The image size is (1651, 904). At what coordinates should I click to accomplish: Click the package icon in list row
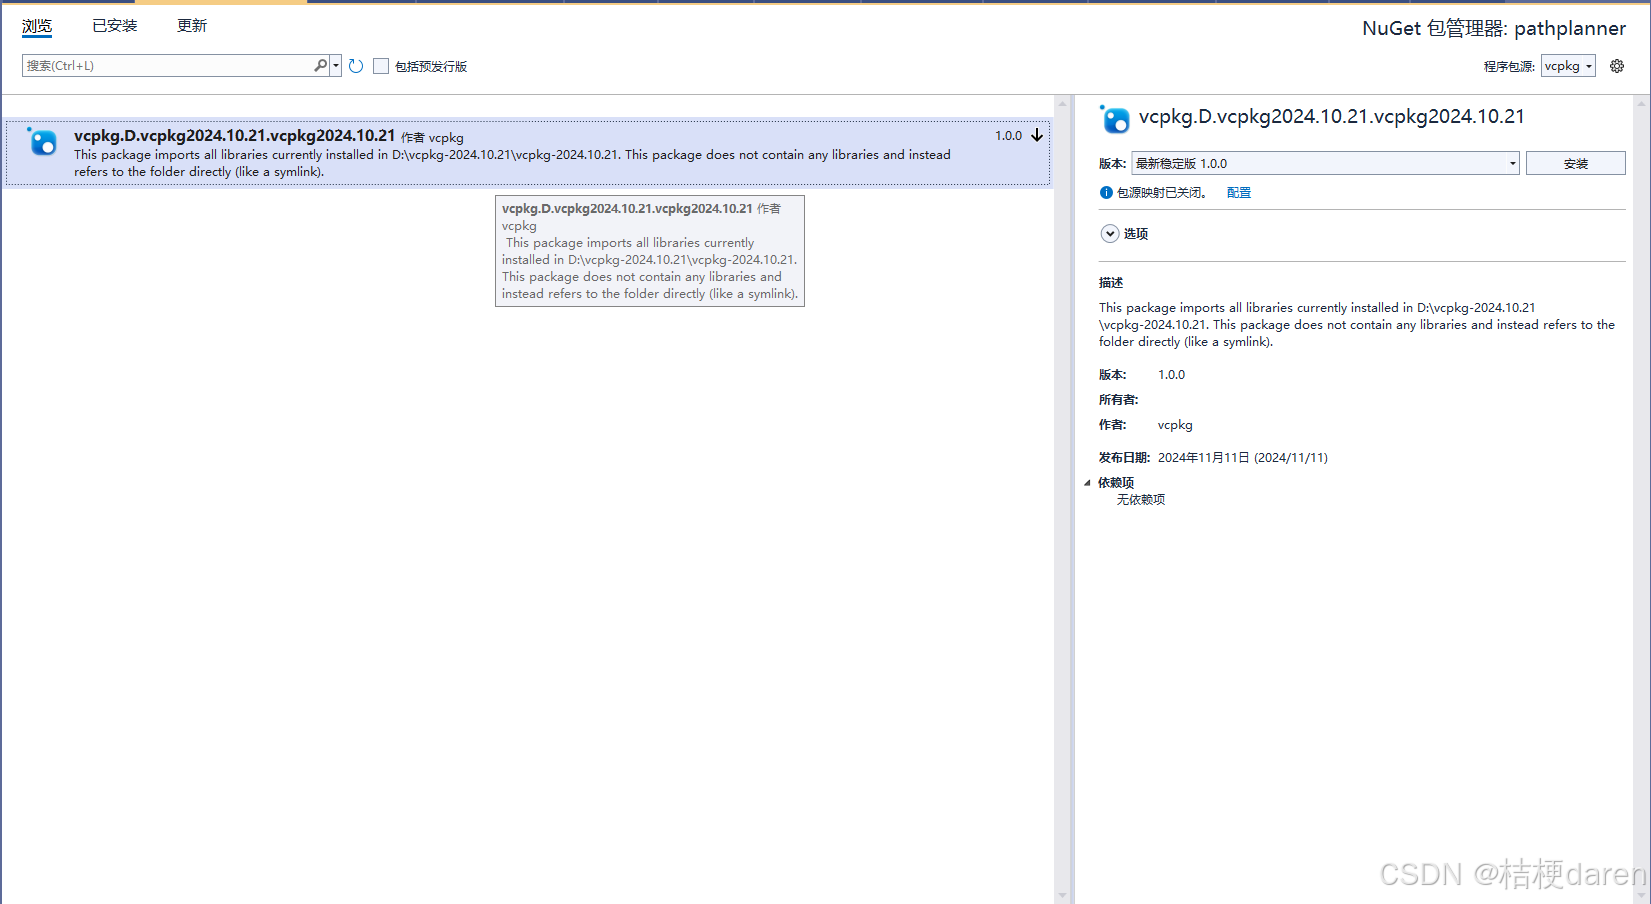click(x=43, y=143)
